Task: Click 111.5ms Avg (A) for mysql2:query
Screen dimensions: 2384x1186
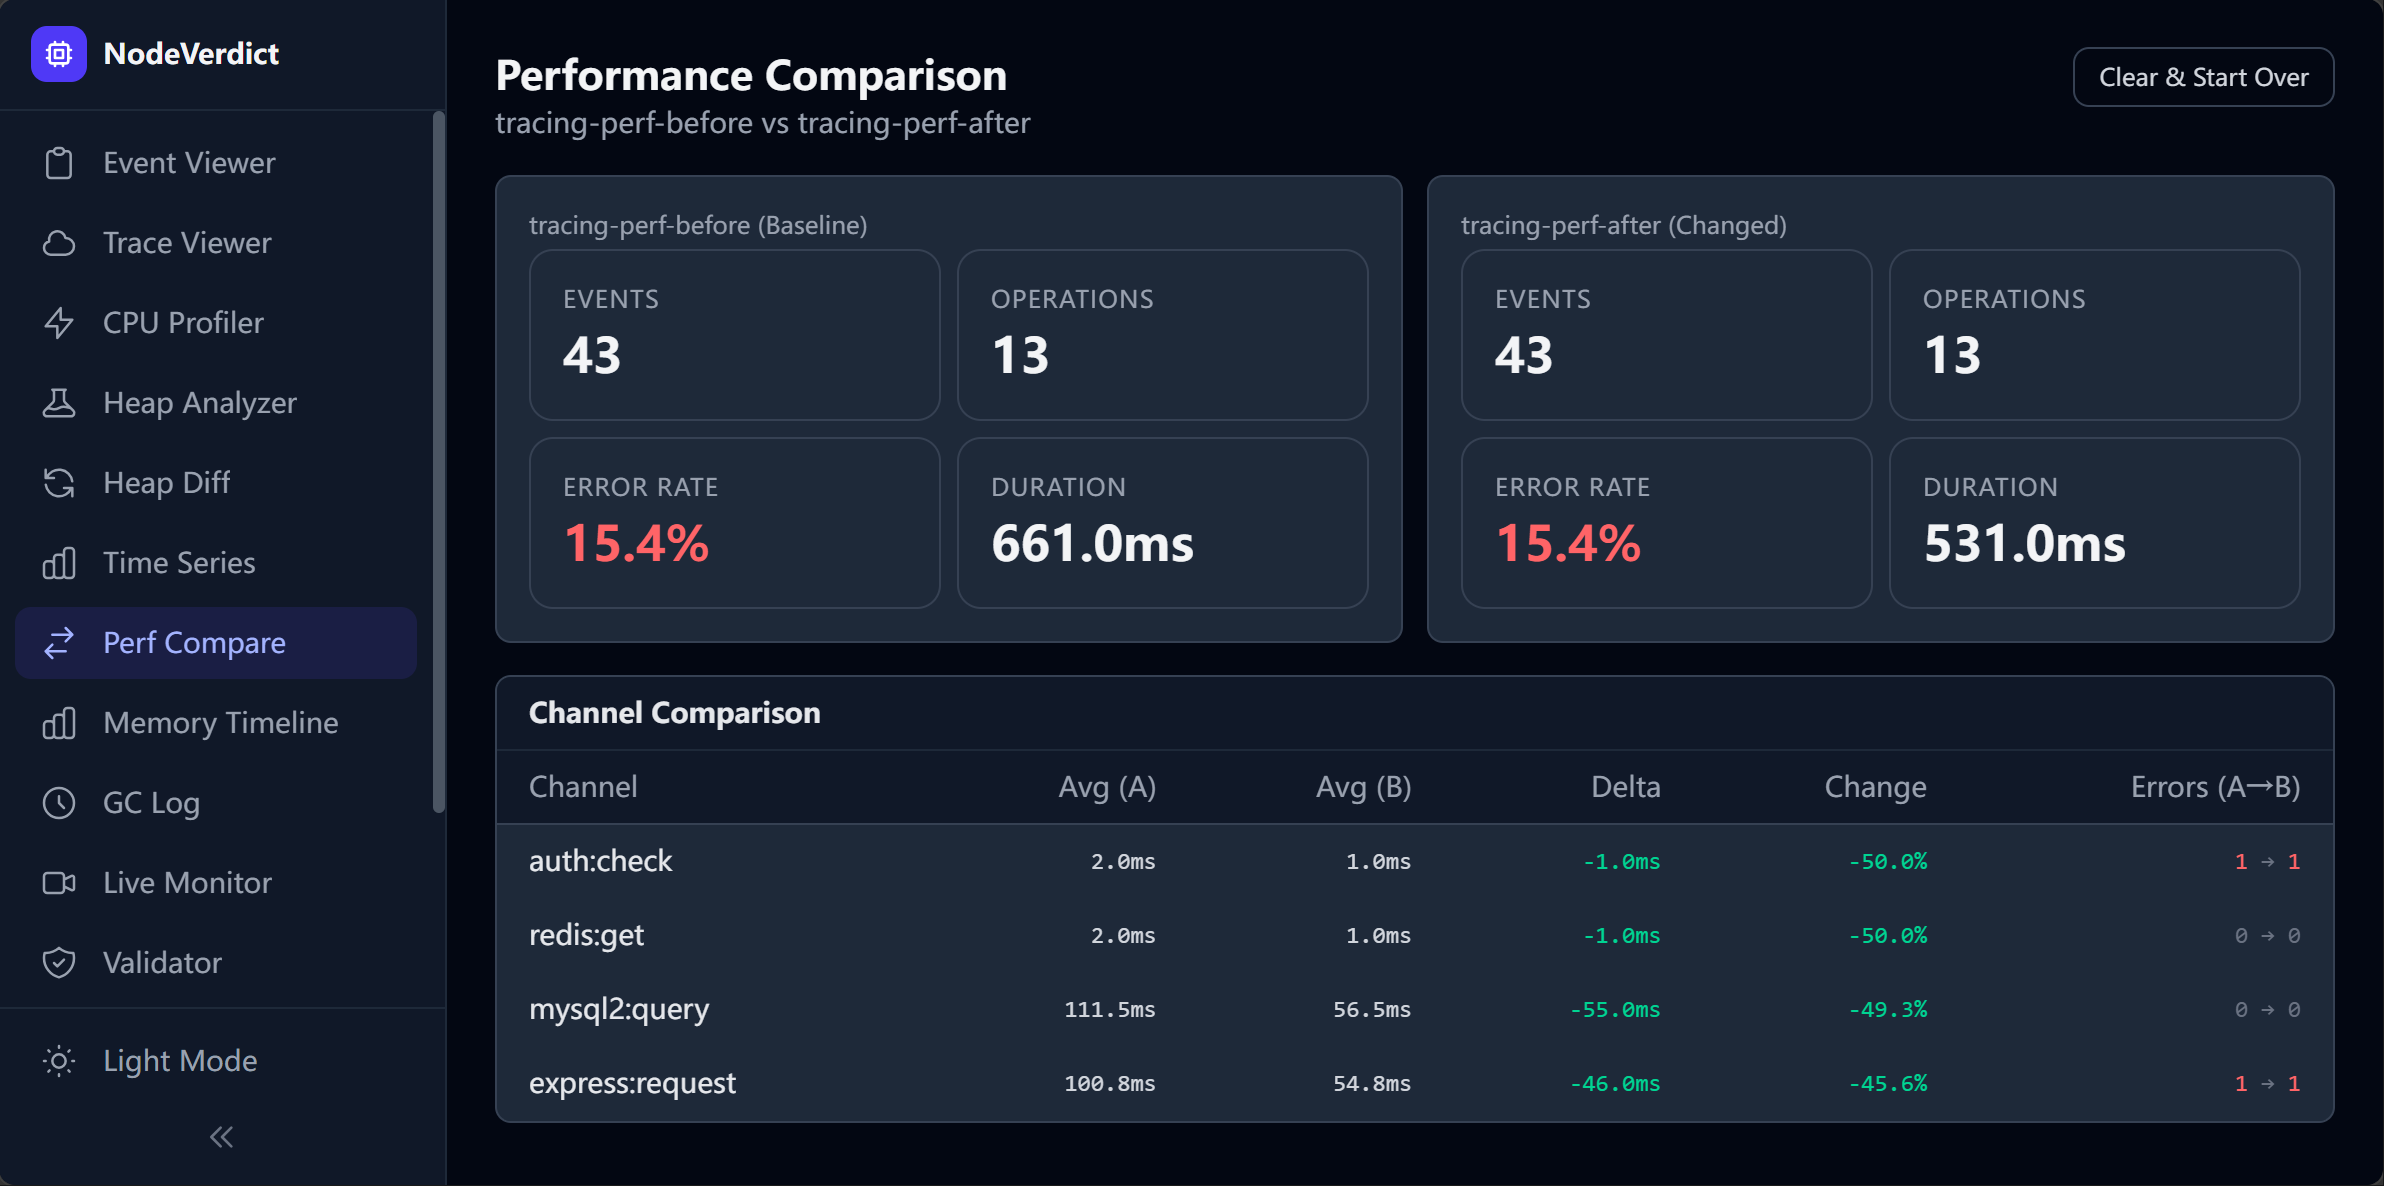Action: coord(1109,1010)
